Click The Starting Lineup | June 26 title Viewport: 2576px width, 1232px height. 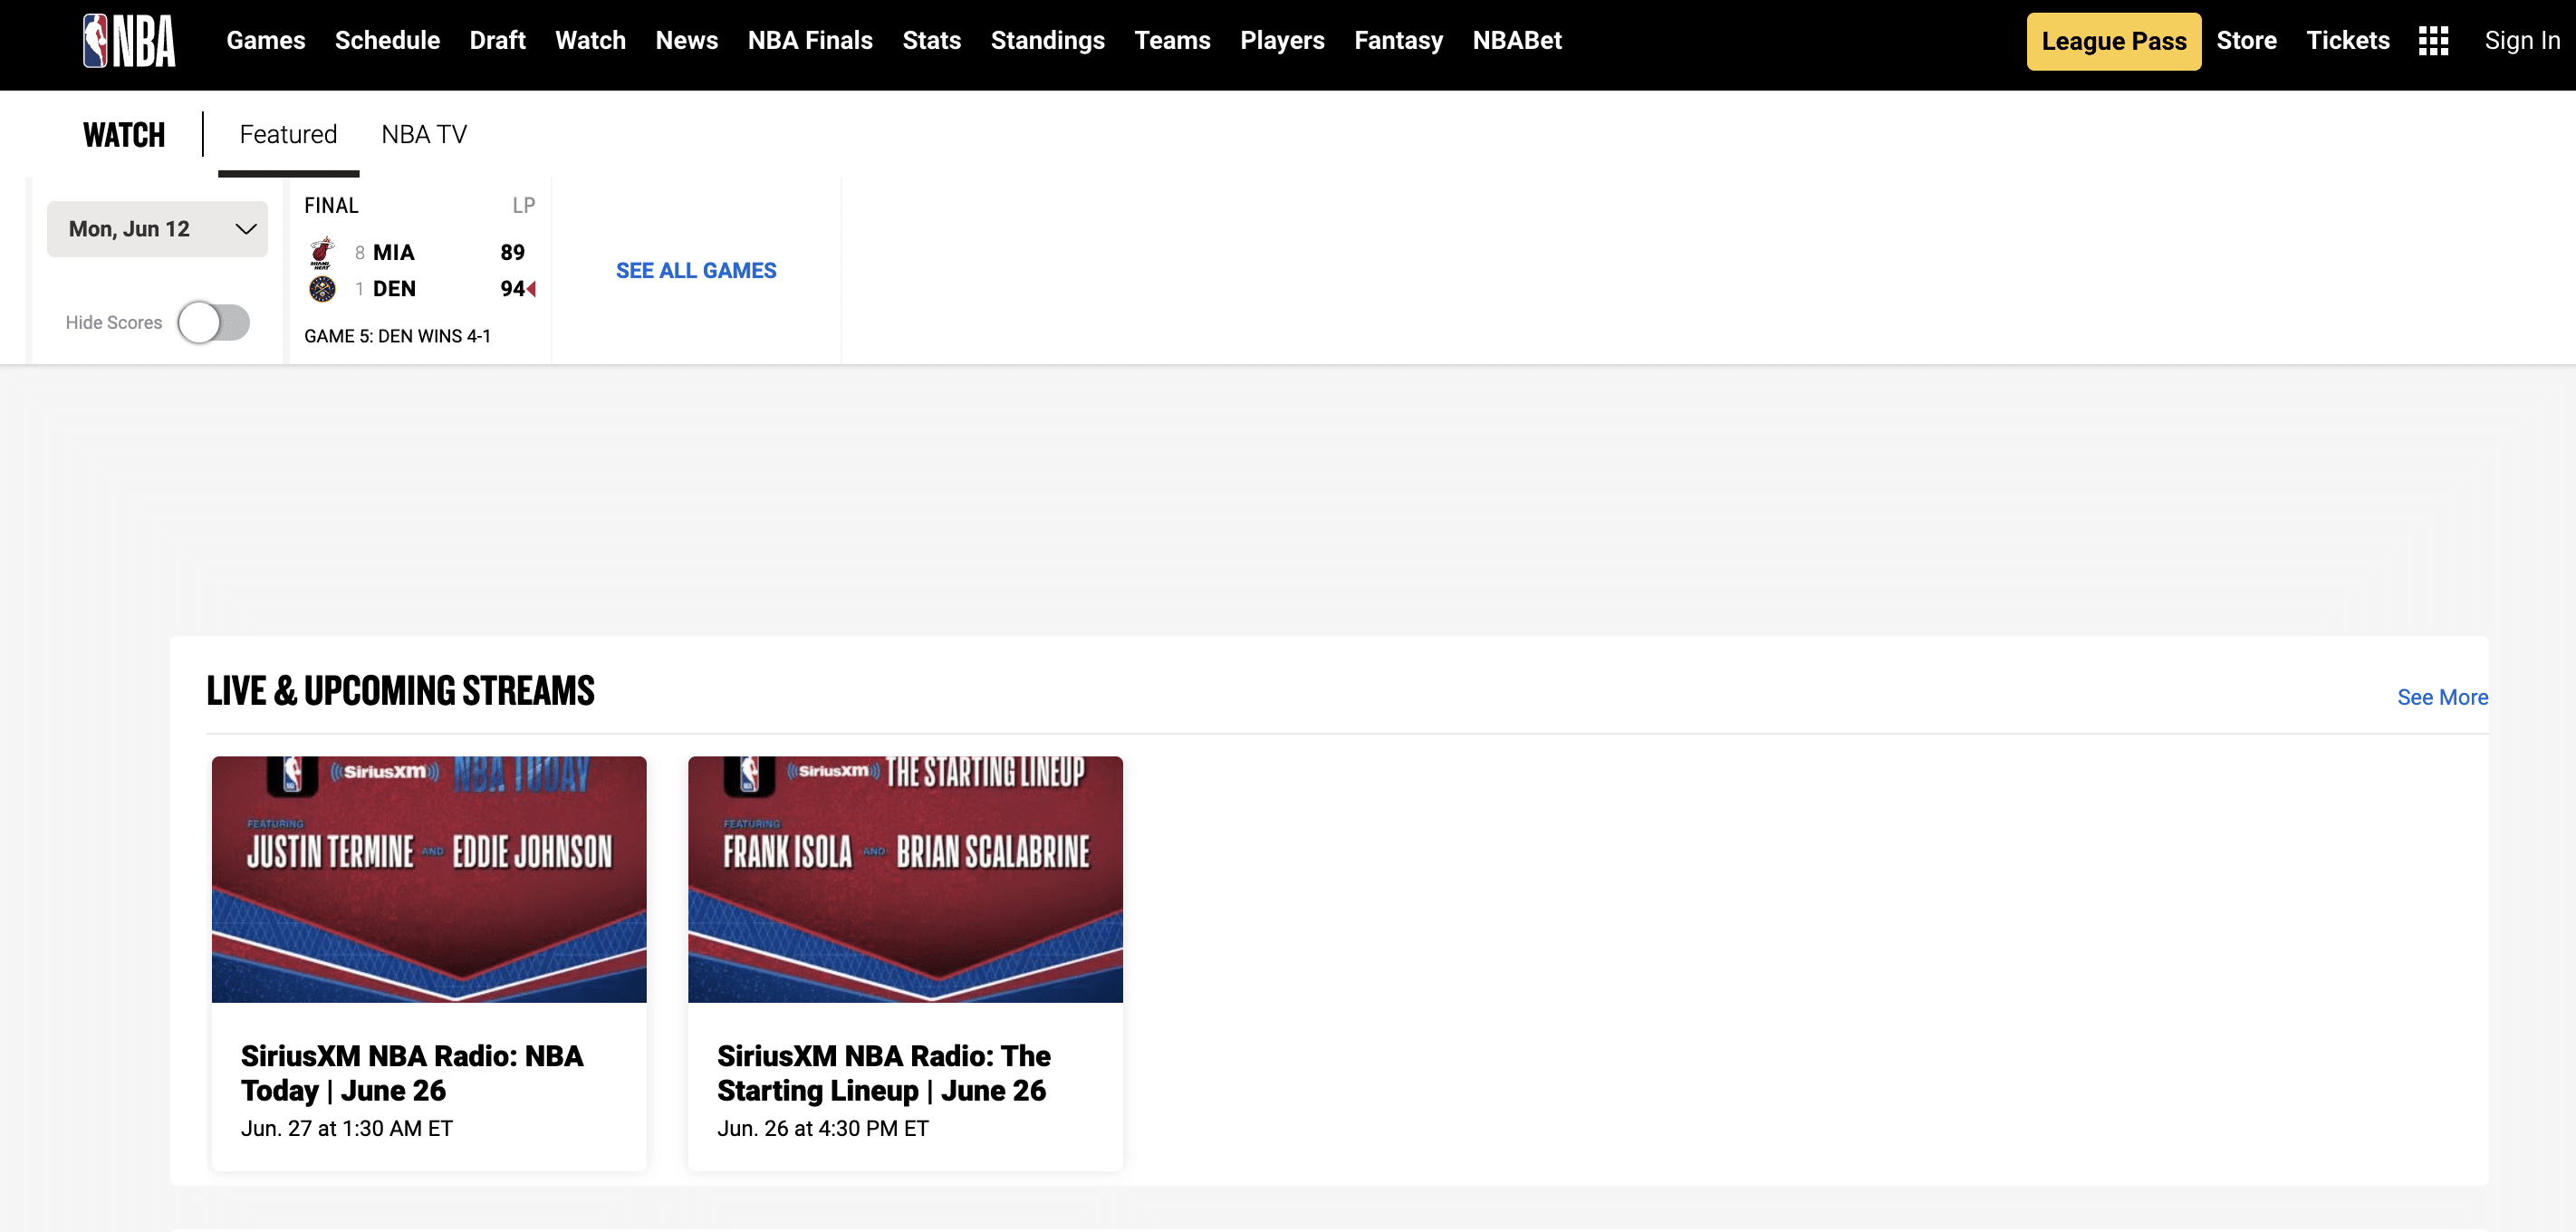(883, 1073)
